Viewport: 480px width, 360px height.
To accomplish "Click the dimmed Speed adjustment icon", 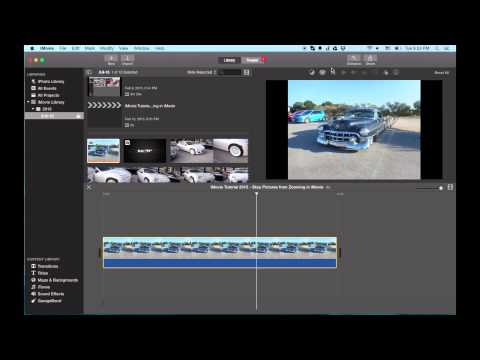I will pos(375,72).
